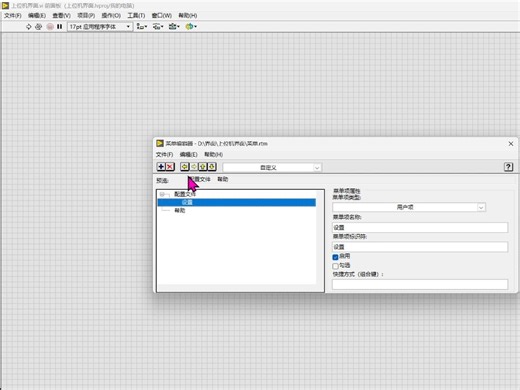Click the LabVIEW icon in main window title

(5, 5)
